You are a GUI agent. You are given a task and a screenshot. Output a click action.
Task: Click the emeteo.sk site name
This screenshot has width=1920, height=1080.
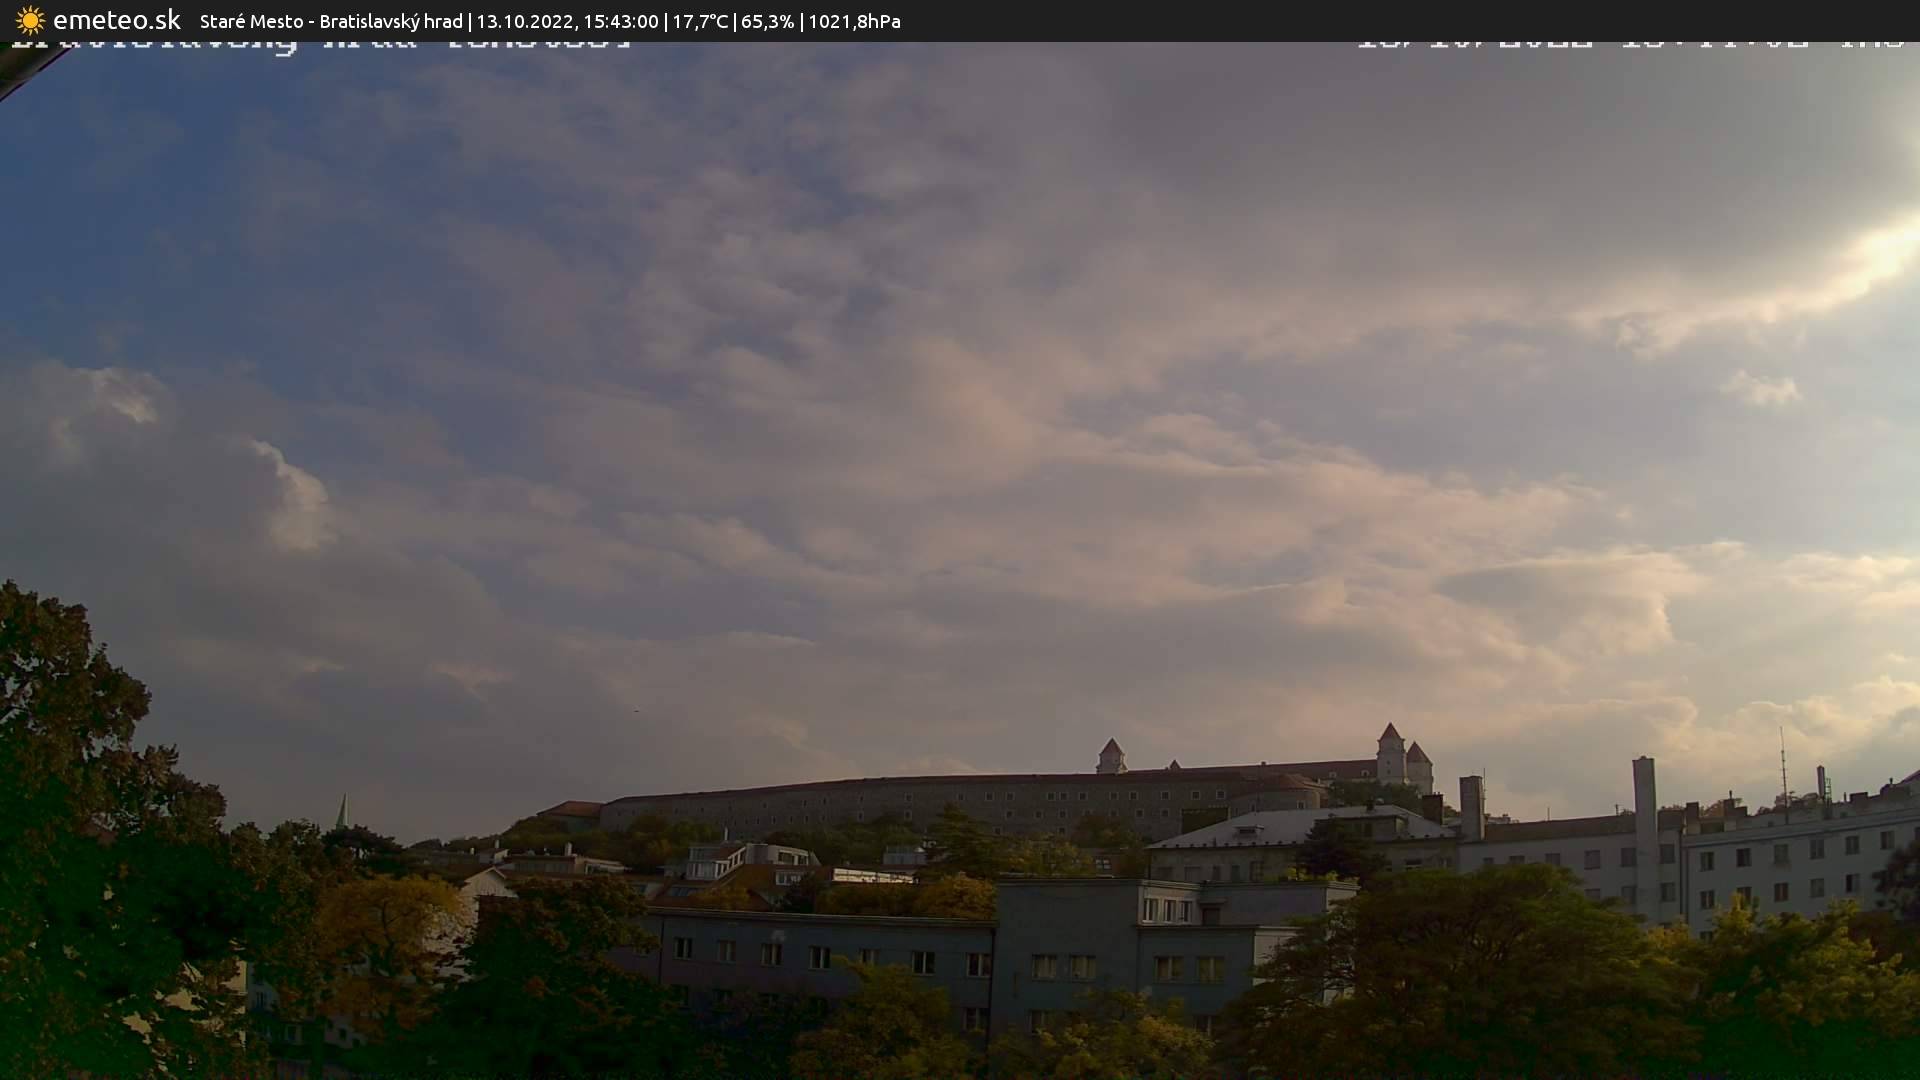[x=116, y=20]
